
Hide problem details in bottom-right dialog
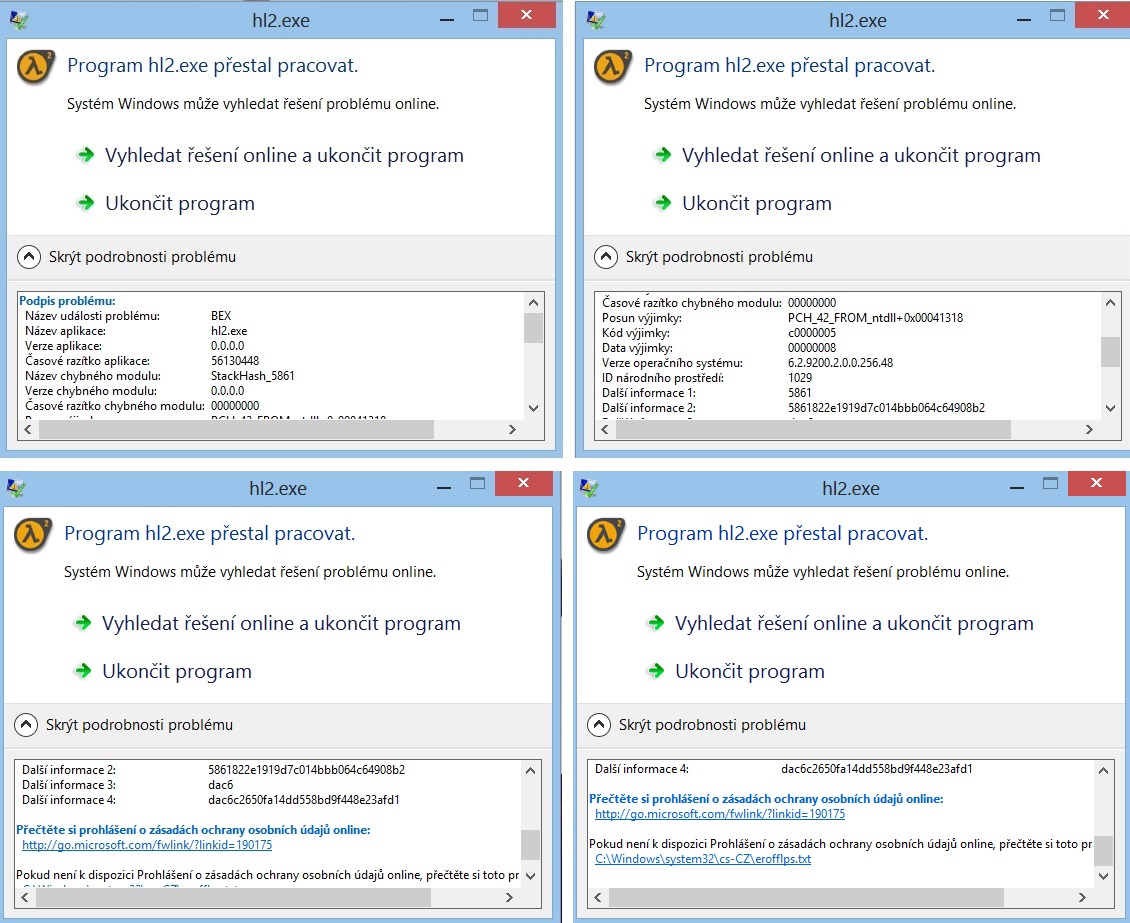599,725
